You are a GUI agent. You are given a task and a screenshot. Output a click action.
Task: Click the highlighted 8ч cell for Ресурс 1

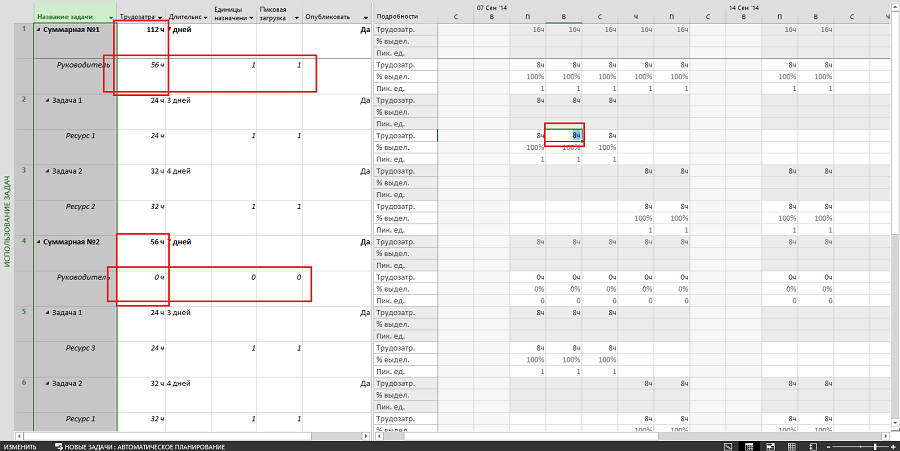click(x=564, y=136)
